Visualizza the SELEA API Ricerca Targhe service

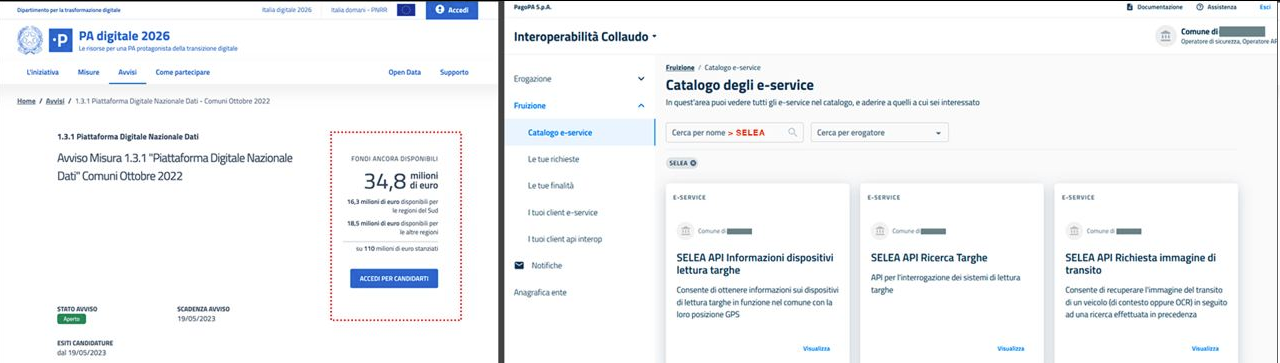[x=1011, y=349]
